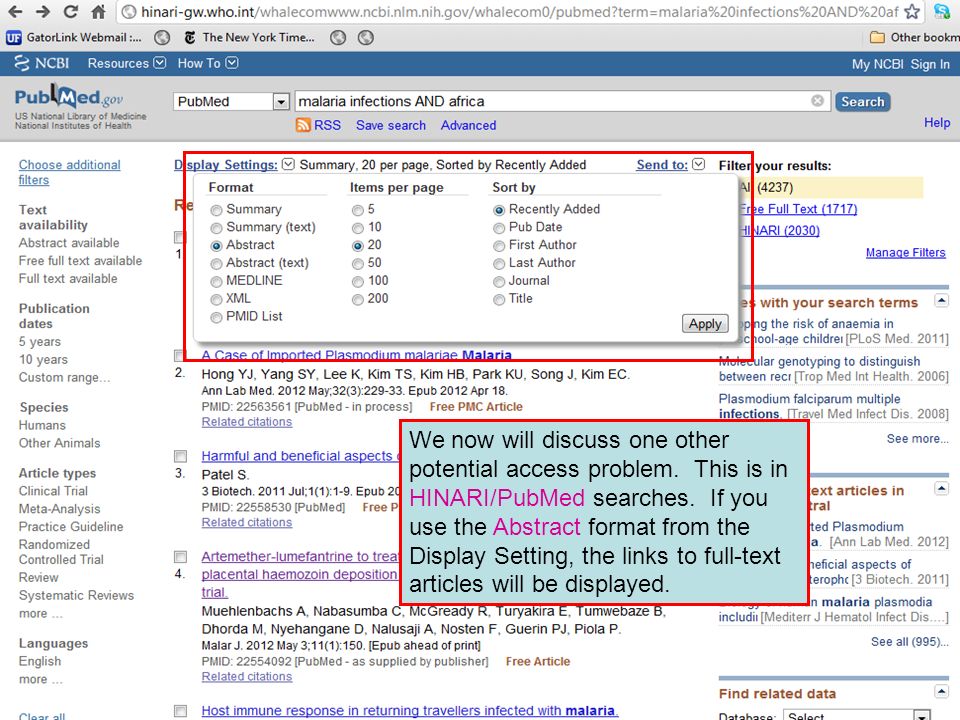Filter by Free full text available
Image resolution: width=960 pixels, height=720 pixels.
80,261
